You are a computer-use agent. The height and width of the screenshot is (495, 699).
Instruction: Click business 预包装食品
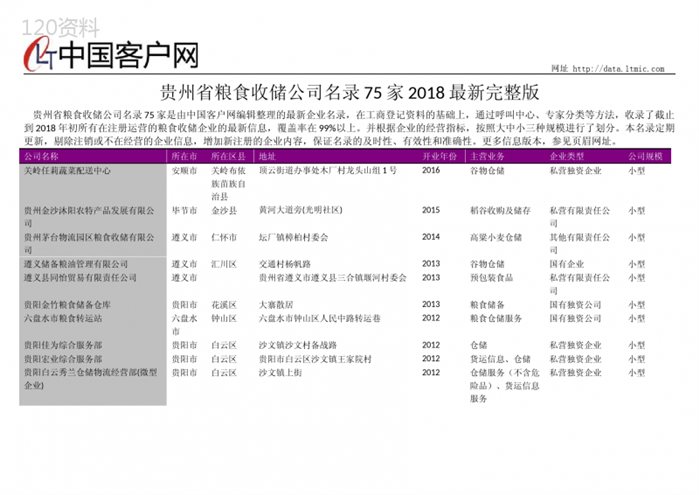(x=491, y=278)
